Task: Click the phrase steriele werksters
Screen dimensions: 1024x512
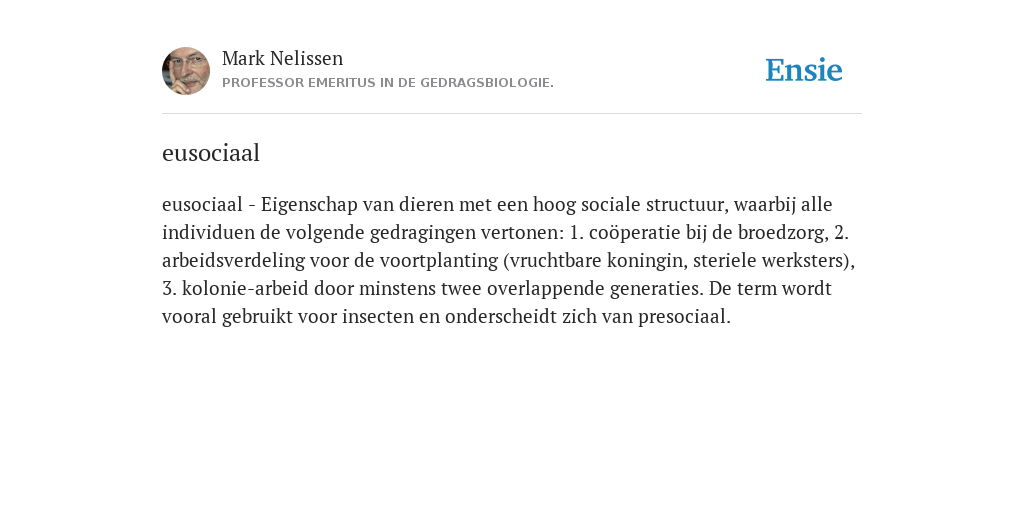Action: (x=771, y=261)
